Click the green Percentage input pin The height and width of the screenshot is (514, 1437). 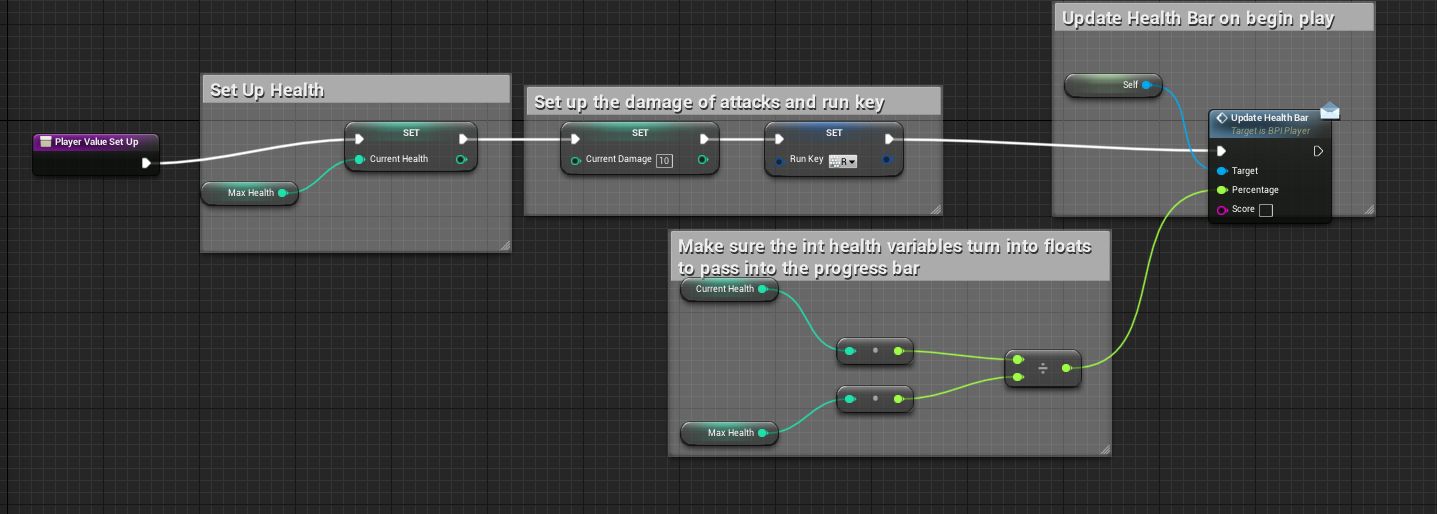pyautogui.click(x=1221, y=190)
